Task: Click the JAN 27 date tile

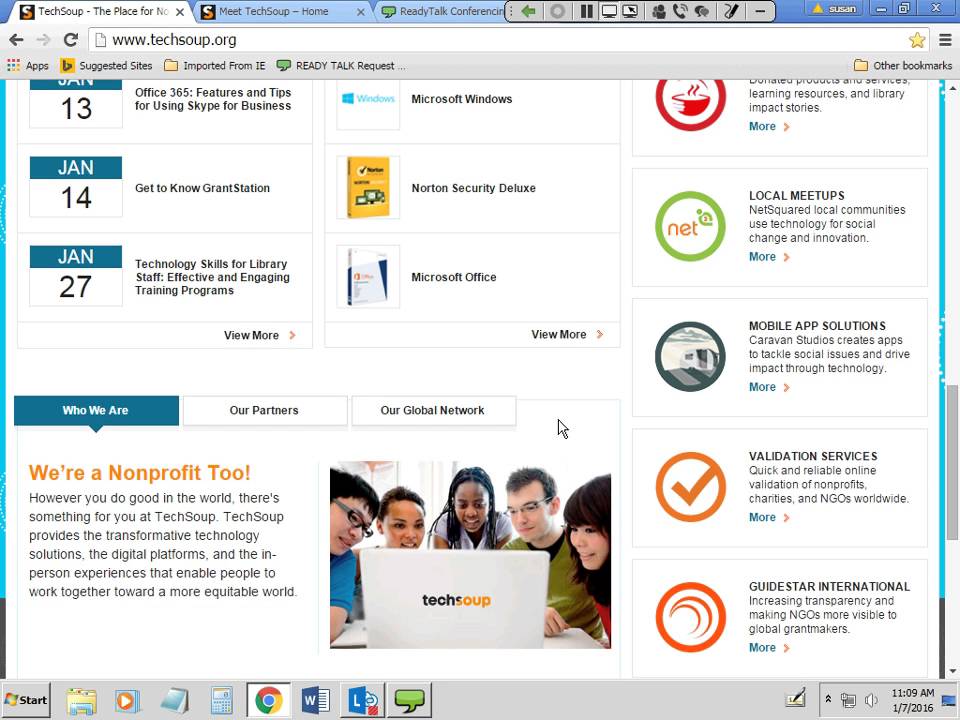Action: tap(76, 276)
